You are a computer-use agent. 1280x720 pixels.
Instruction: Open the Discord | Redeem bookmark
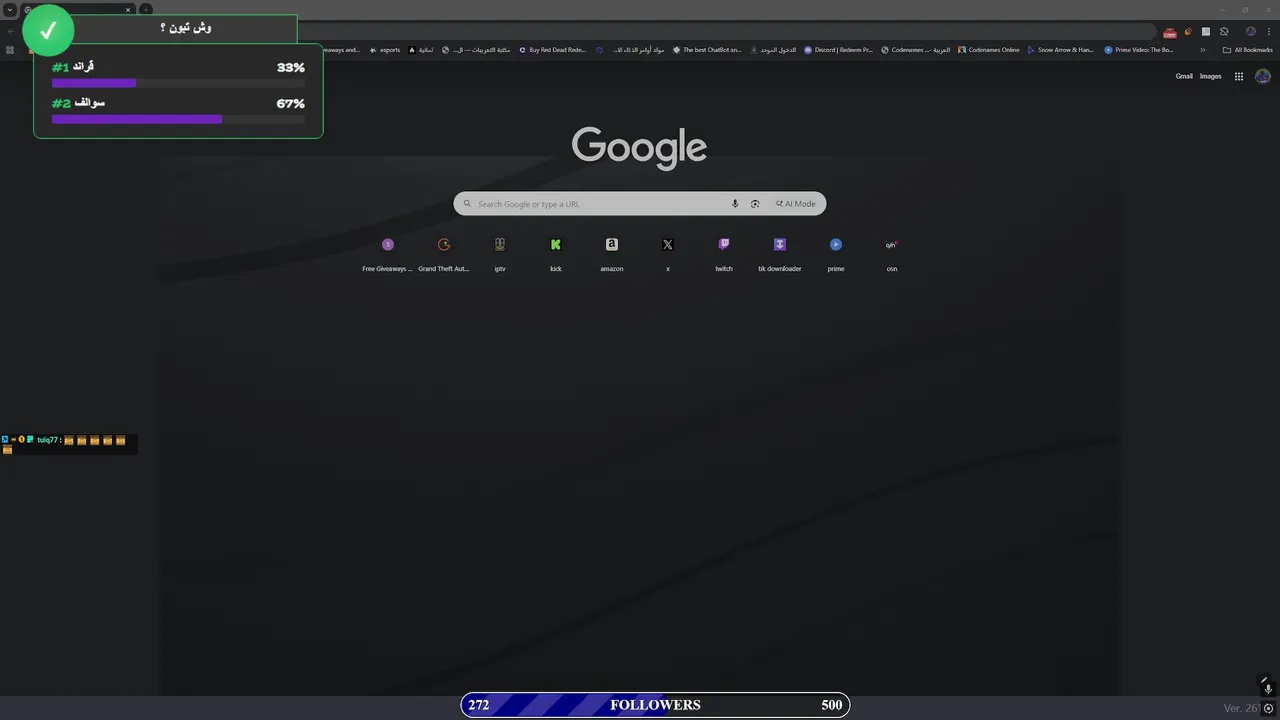click(839, 50)
